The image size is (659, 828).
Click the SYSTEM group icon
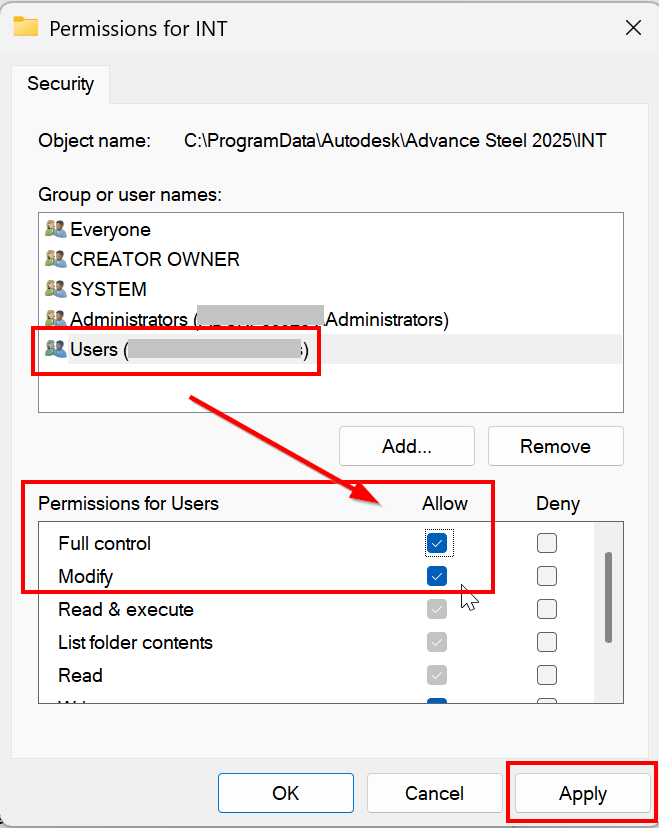pos(55,290)
